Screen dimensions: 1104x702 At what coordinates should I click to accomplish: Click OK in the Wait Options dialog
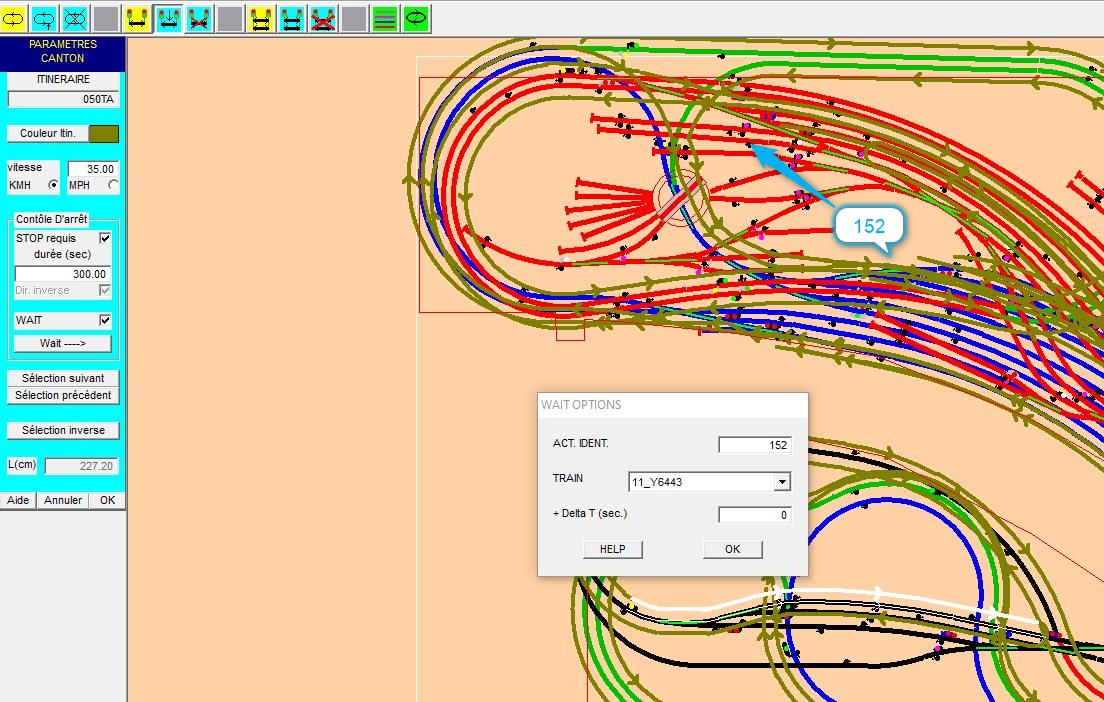732,549
